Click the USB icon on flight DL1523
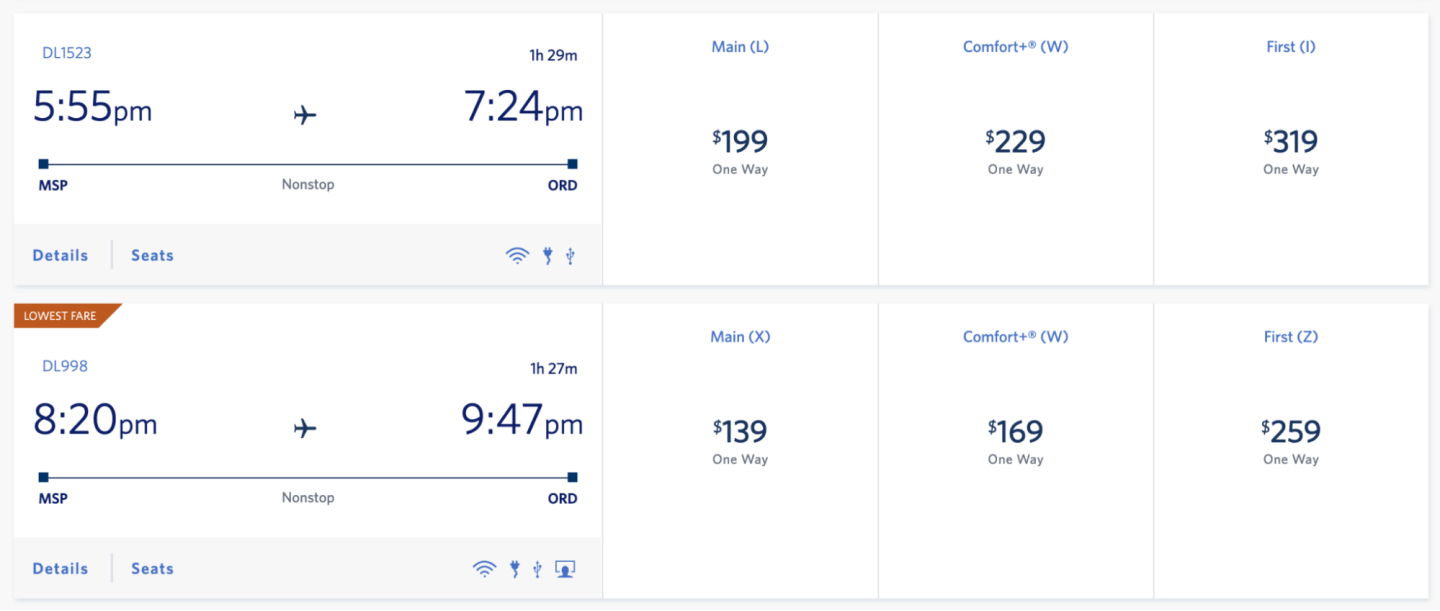Viewport: 1440px width, 611px height. tap(570, 256)
